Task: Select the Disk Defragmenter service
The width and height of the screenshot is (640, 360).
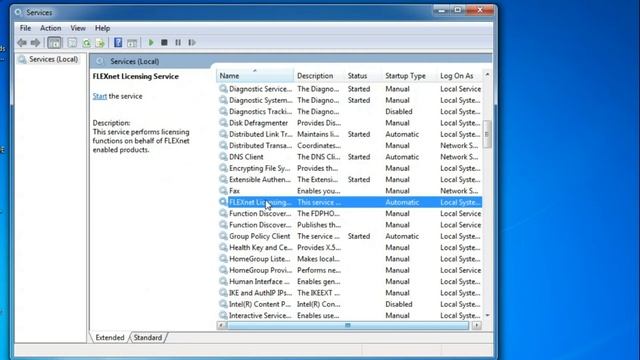Action: pyautogui.click(x=350, y=123)
